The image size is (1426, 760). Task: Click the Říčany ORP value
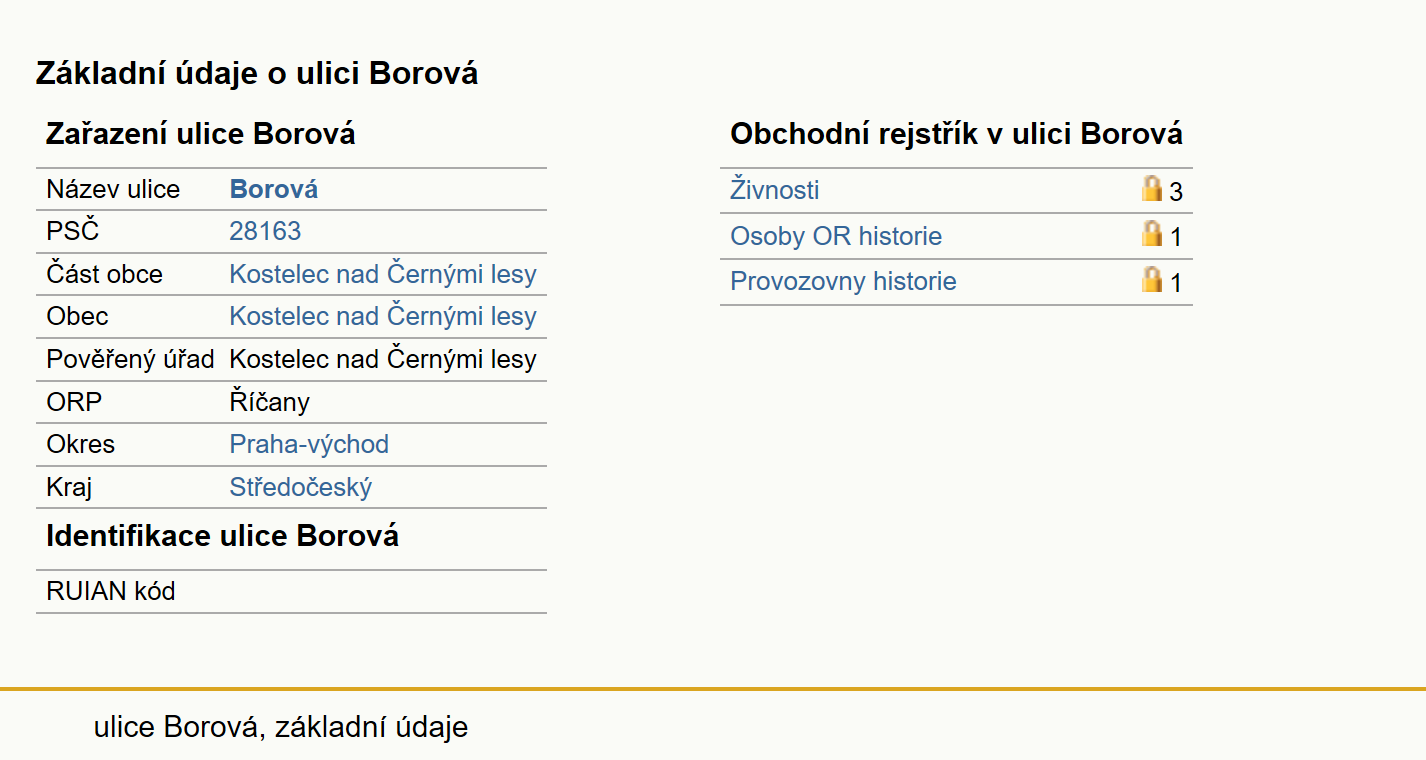[270, 402]
